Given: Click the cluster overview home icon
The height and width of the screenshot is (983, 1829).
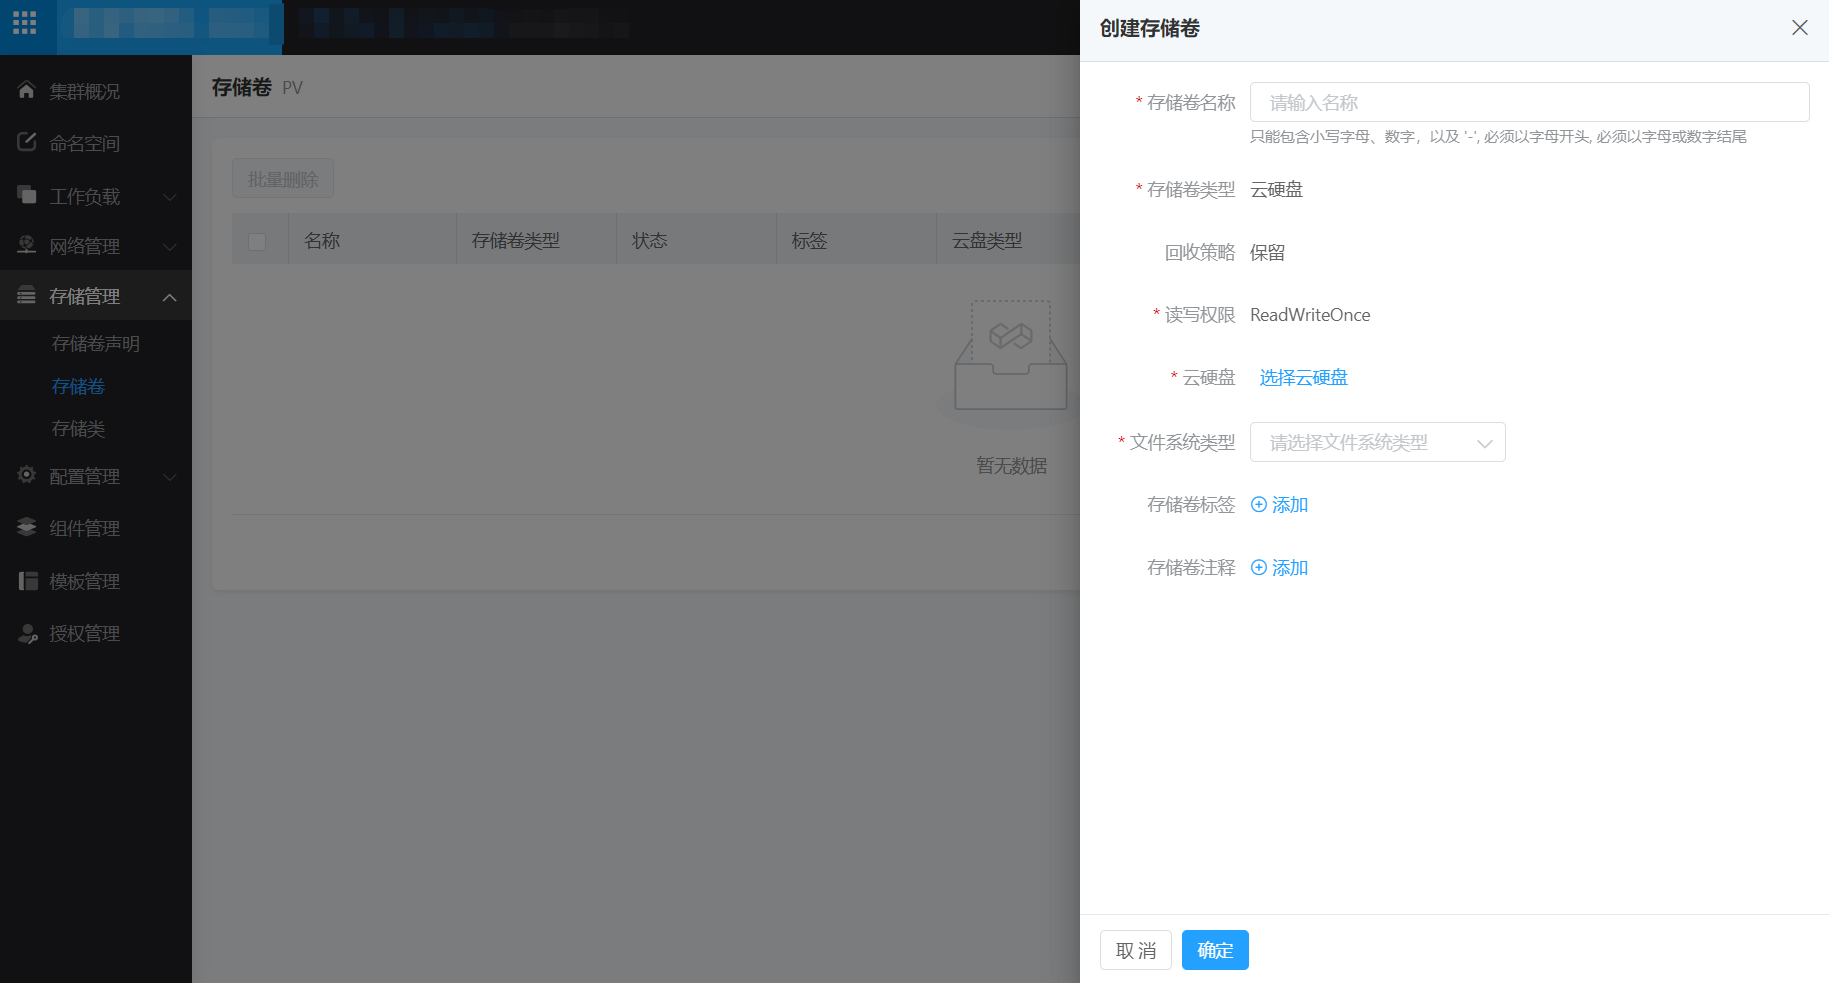Looking at the screenshot, I should 27,90.
